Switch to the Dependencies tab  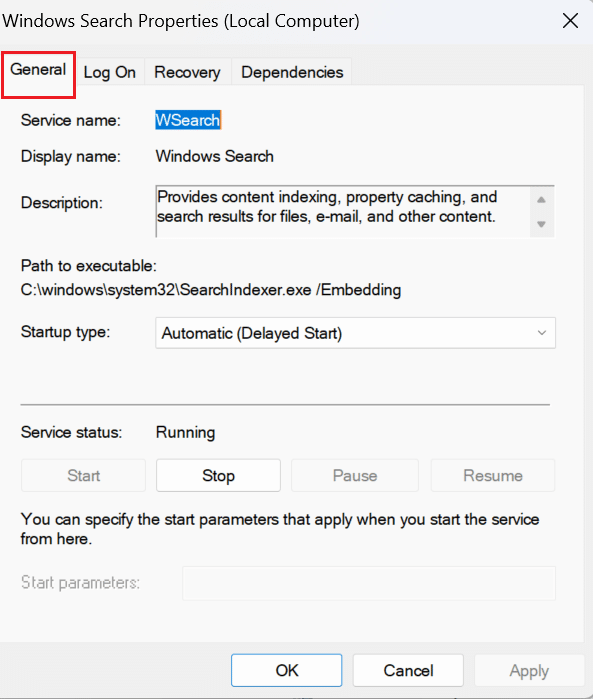click(292, 72)
